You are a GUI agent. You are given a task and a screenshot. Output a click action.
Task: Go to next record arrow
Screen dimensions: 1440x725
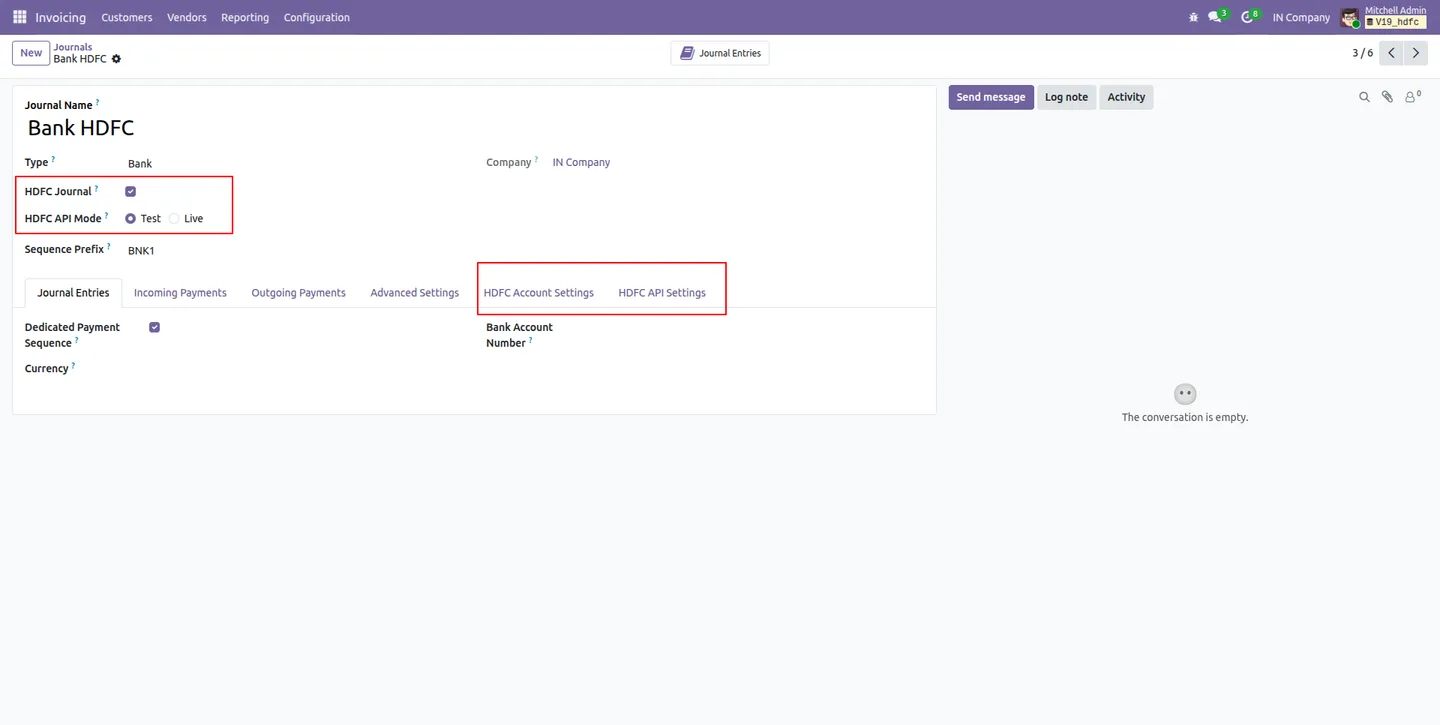pyautogui.click(x=1415, y=53)
